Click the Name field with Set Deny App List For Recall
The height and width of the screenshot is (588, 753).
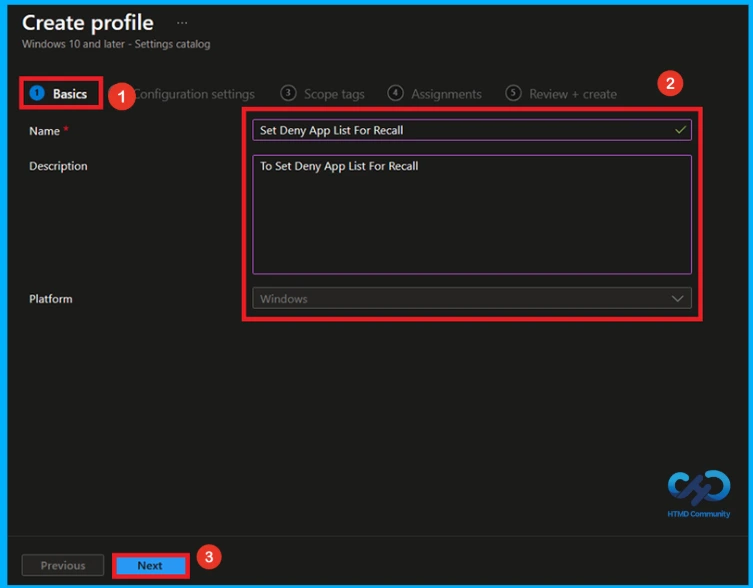pos(472,130)
